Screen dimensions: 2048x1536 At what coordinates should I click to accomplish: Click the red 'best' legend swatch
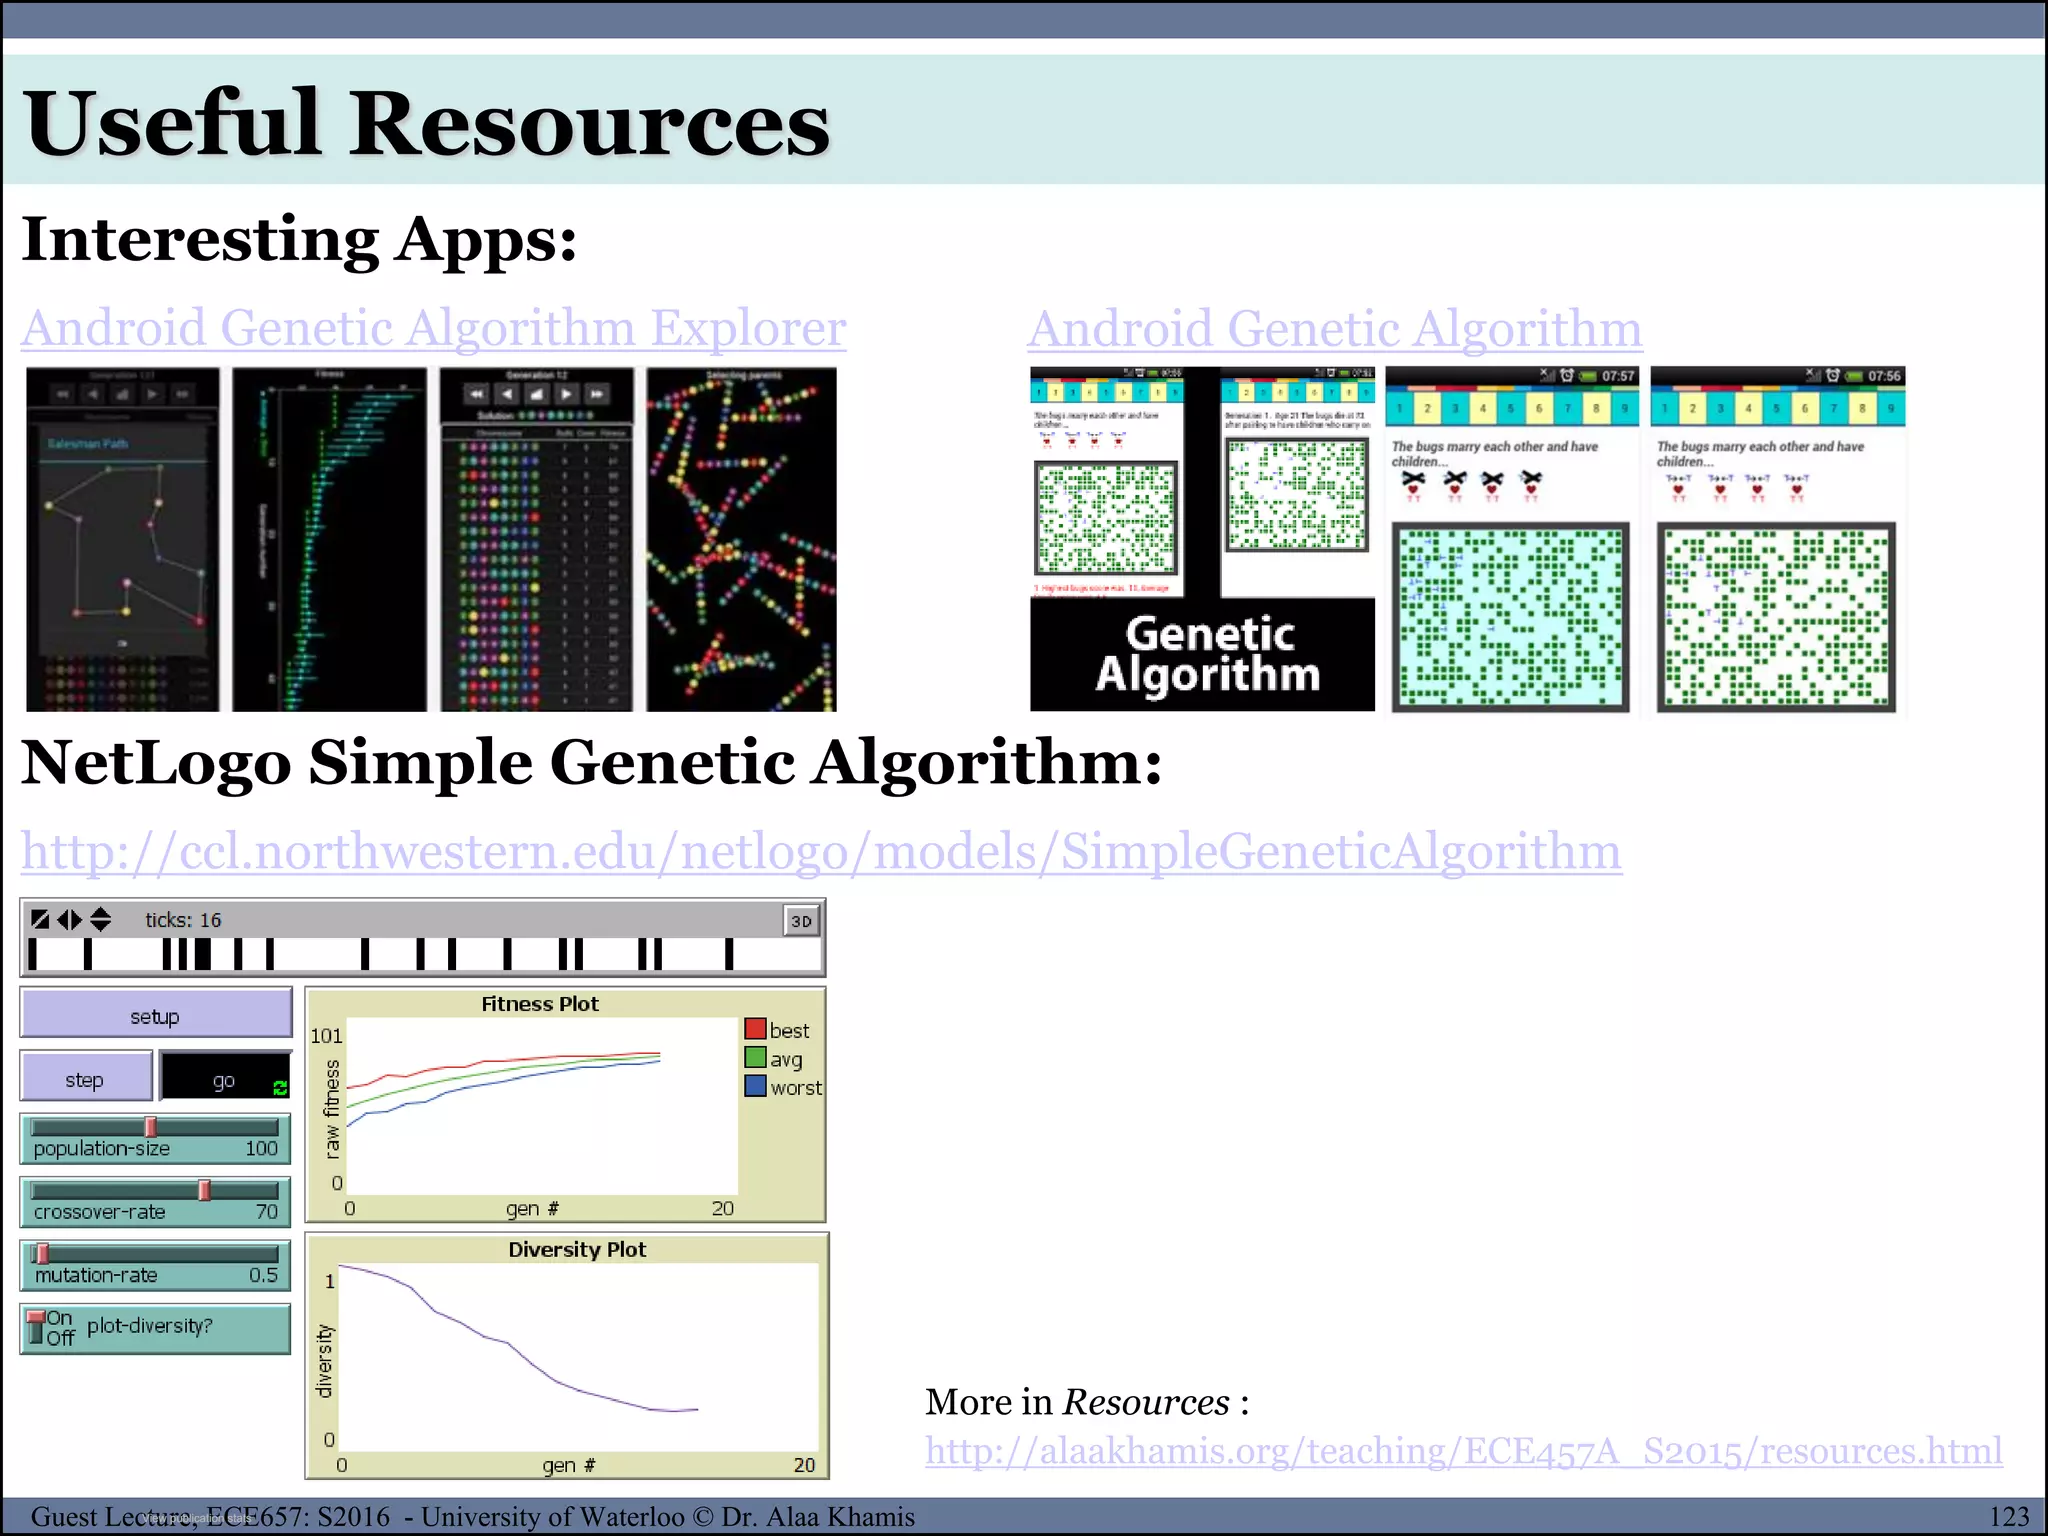coord(755,1029)
